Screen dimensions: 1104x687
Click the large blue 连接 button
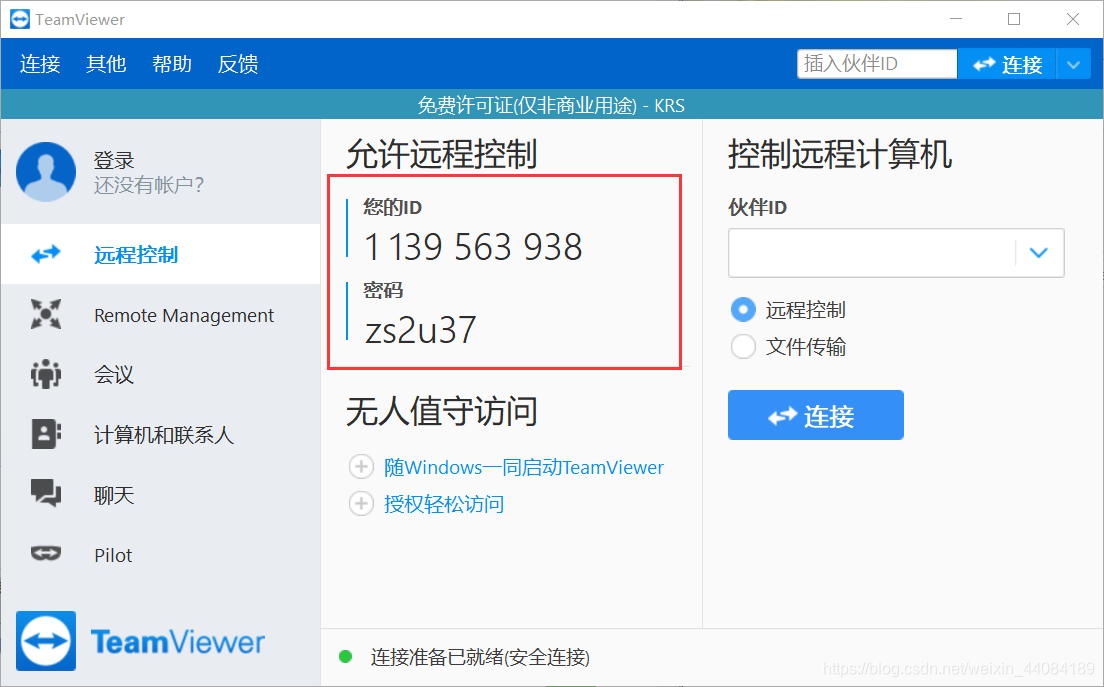[x=816, y=415]
